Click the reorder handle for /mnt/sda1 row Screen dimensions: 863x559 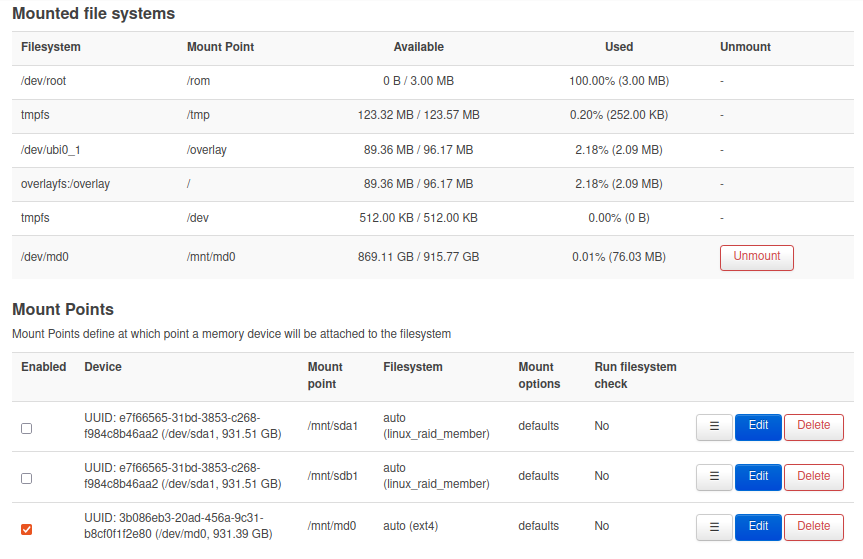(714, 427)
